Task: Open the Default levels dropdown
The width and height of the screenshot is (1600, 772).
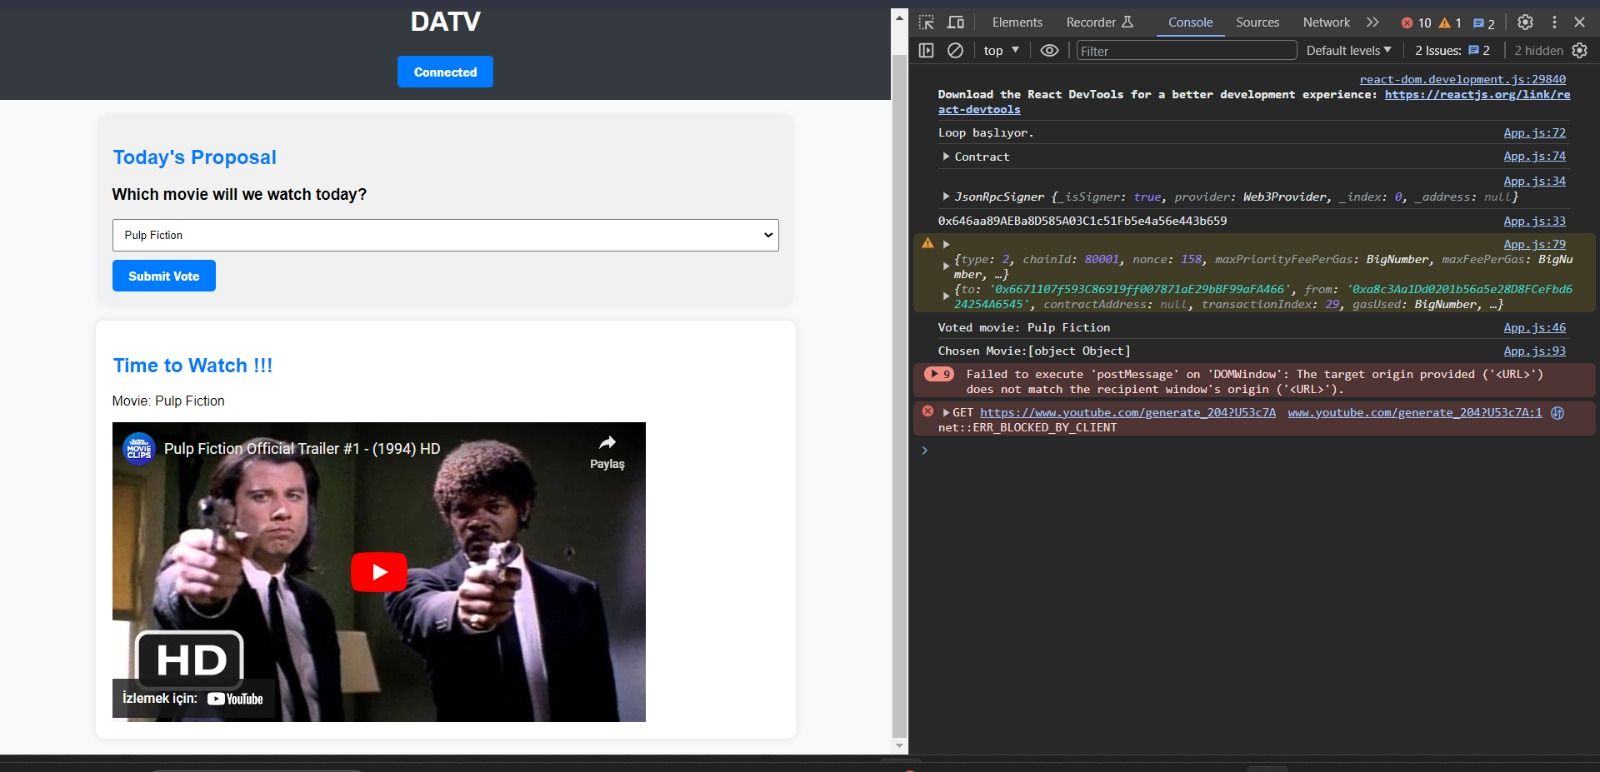Action: [x=1348, y=50]
